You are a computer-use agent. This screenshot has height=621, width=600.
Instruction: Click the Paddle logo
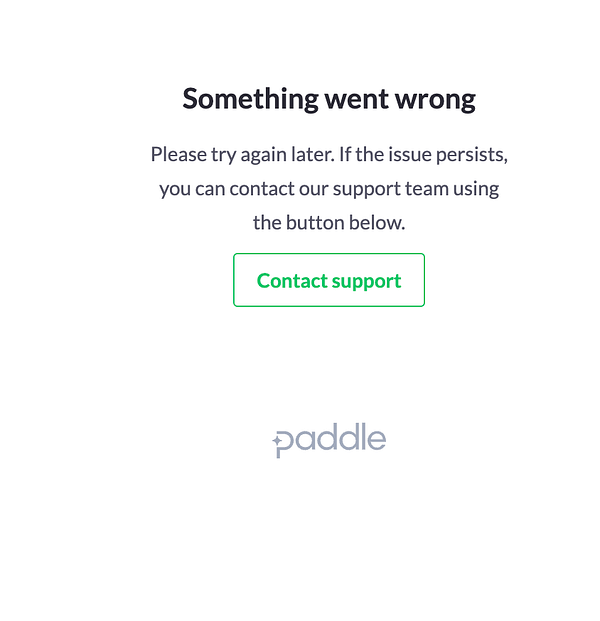point(329,439)
